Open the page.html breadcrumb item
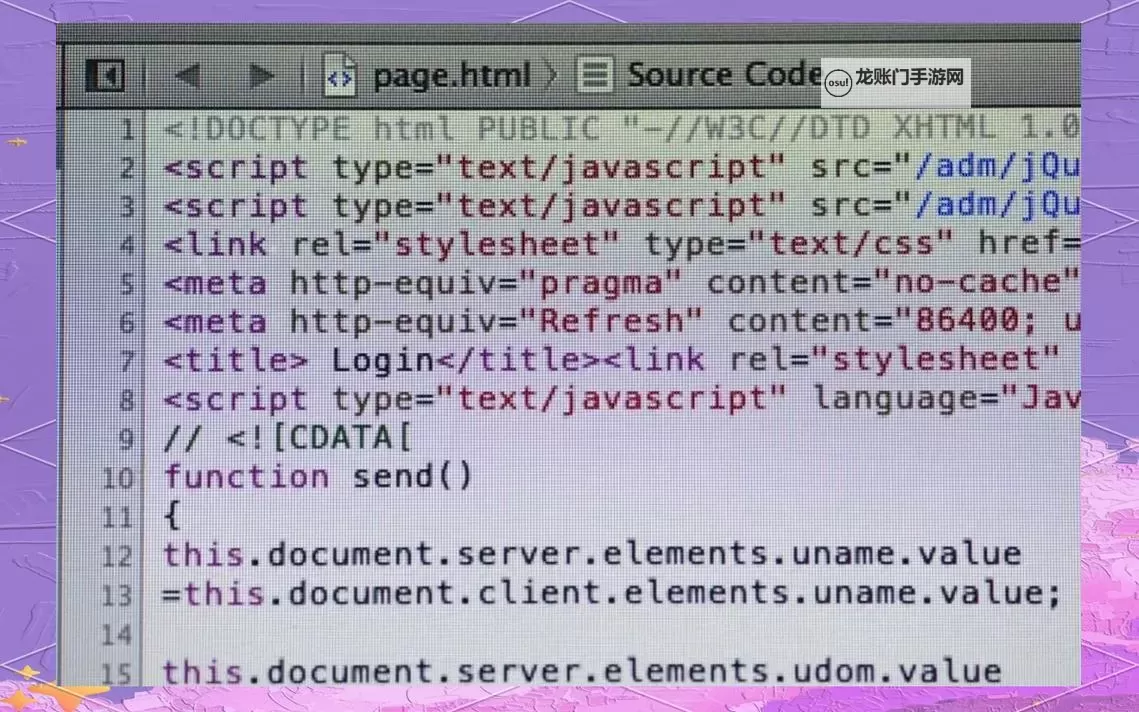The image size is (1139, 712). 451,76
